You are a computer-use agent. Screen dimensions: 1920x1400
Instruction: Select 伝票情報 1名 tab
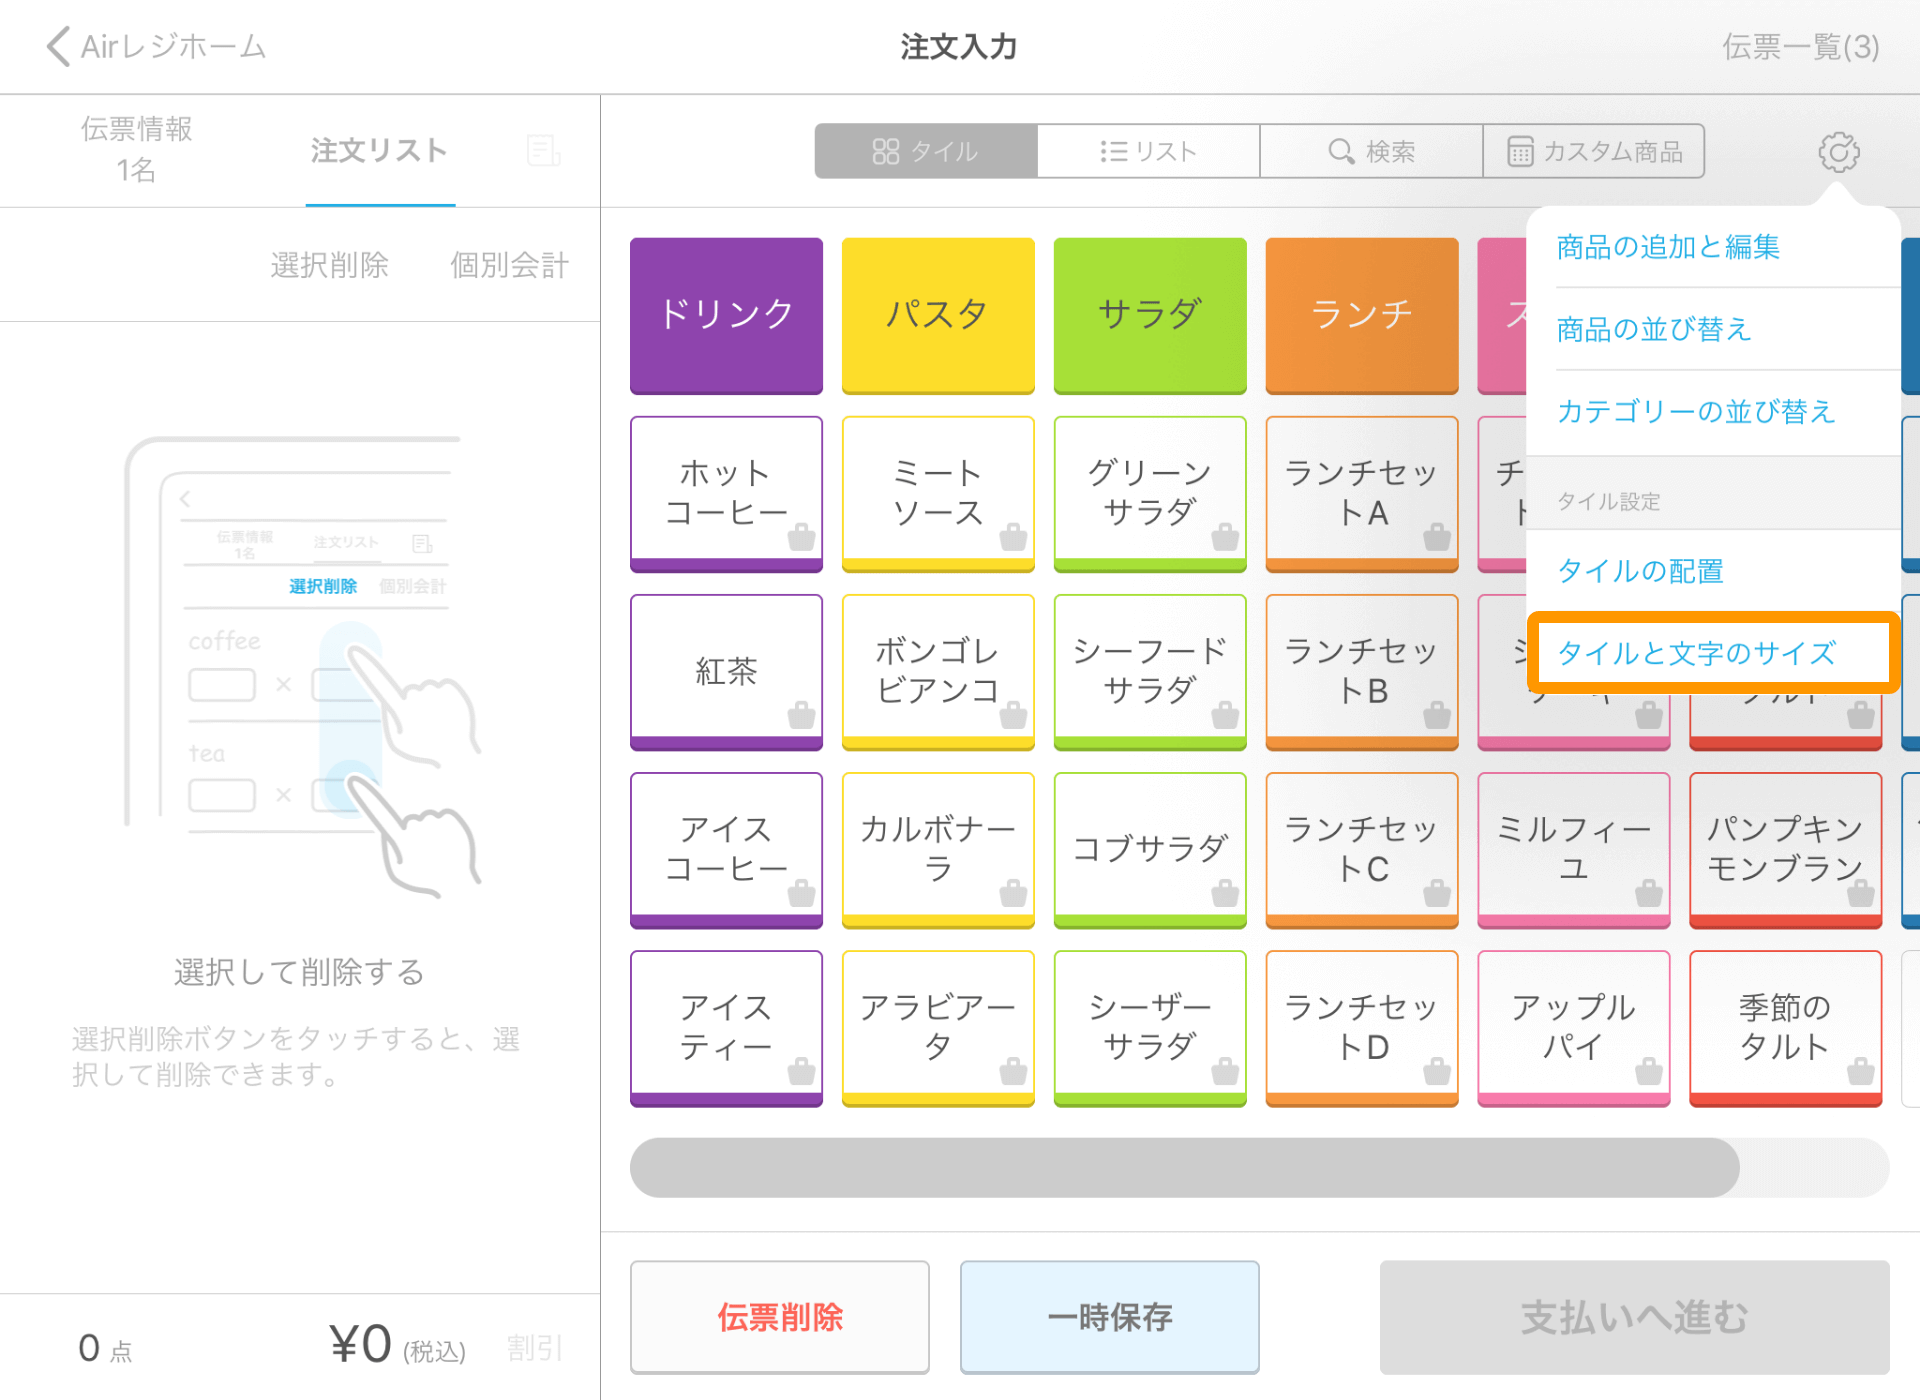137,149
